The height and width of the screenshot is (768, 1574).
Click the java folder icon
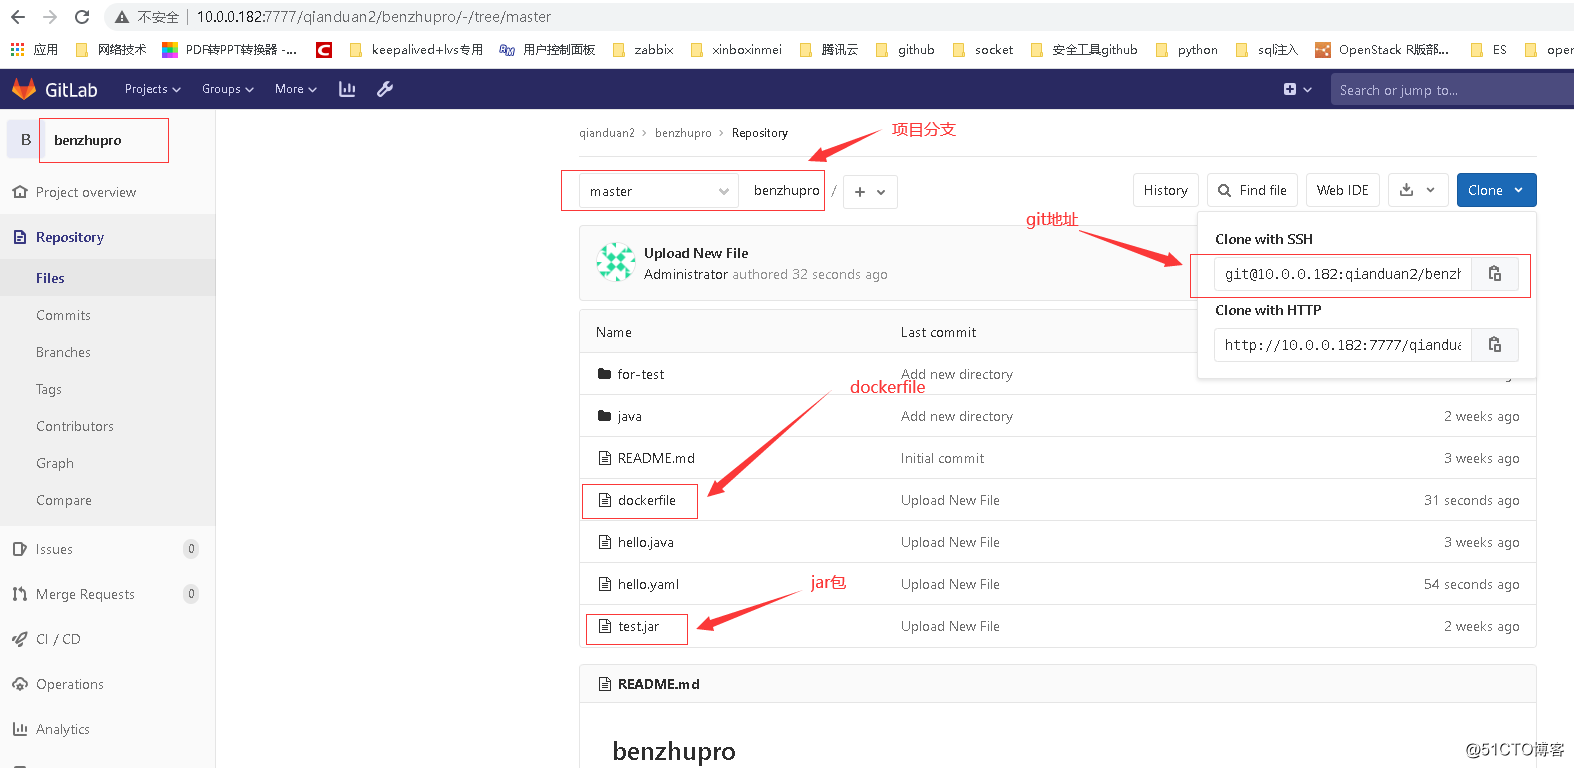(604, 416)
